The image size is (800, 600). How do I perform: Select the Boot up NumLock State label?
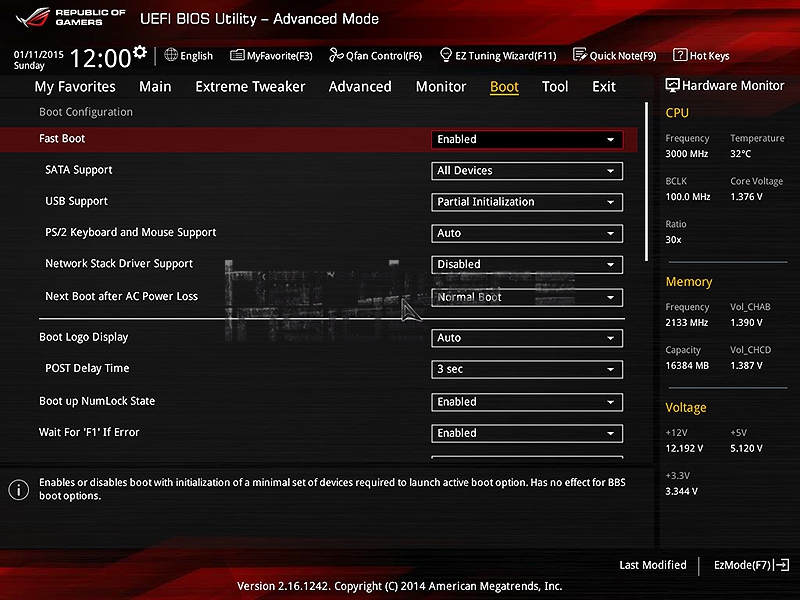[97, 401]
